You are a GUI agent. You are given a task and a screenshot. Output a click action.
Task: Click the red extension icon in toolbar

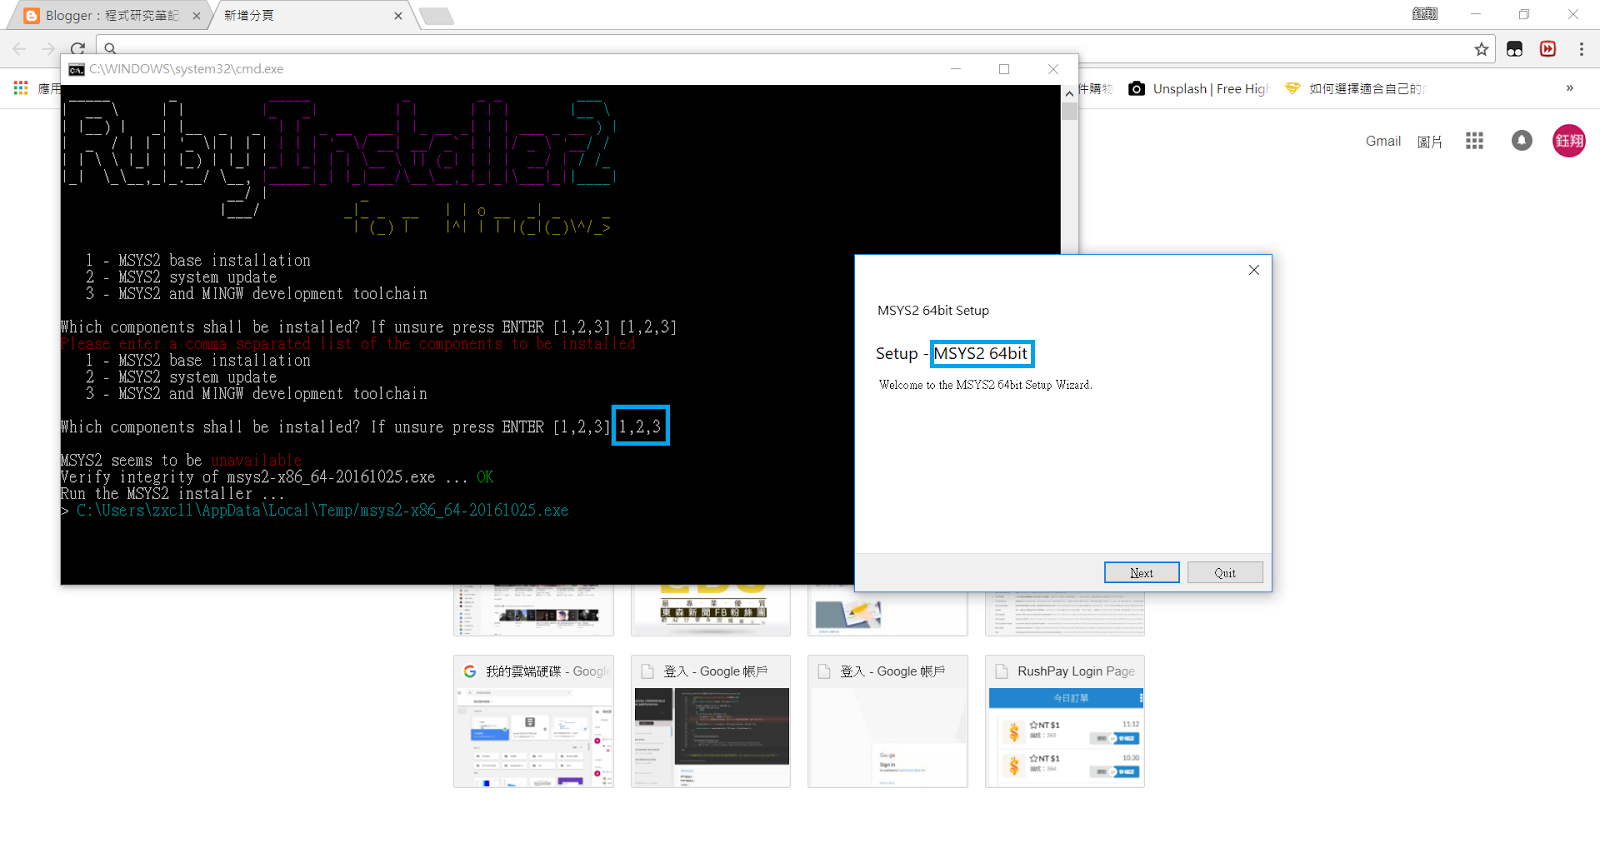pyautogui.click(x=1548, y=49)
